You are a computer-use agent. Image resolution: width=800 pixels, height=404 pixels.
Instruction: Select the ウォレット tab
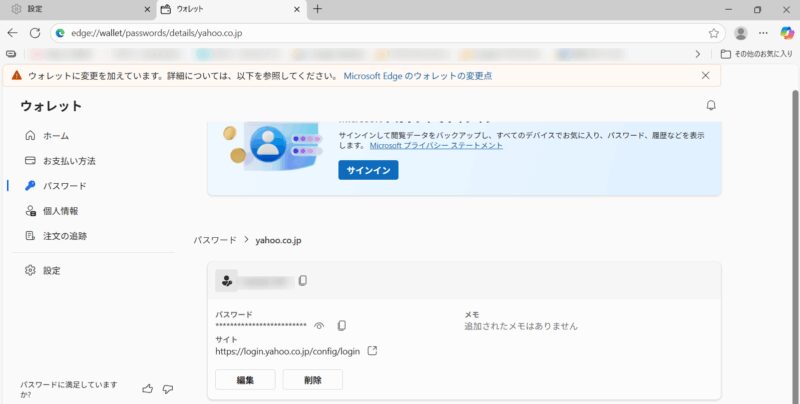[231, 9]
